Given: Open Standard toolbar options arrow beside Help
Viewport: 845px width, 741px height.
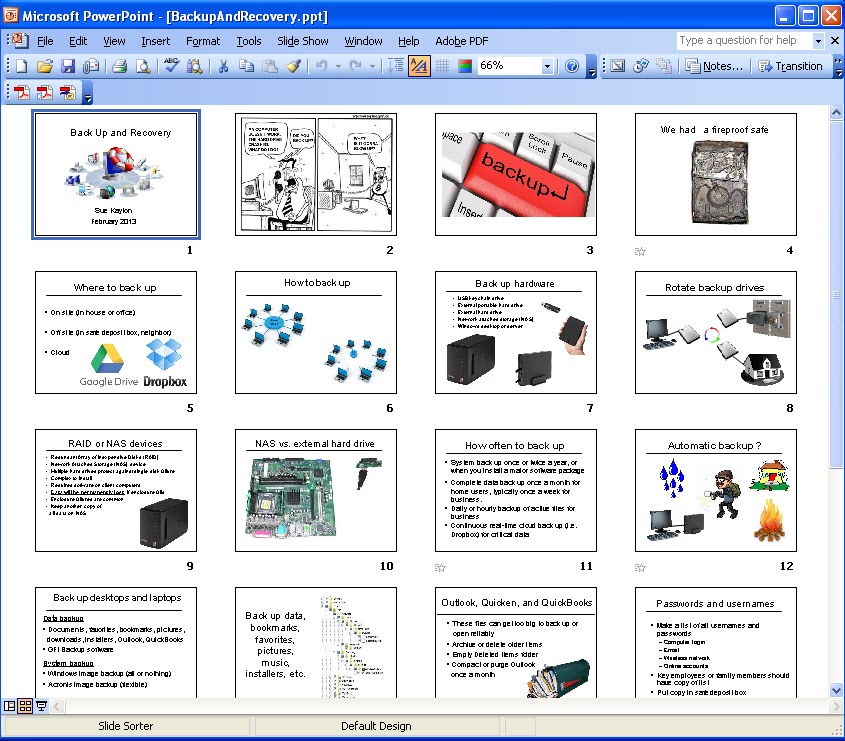Looking at the screenshot, I should [x=592, y=67].
